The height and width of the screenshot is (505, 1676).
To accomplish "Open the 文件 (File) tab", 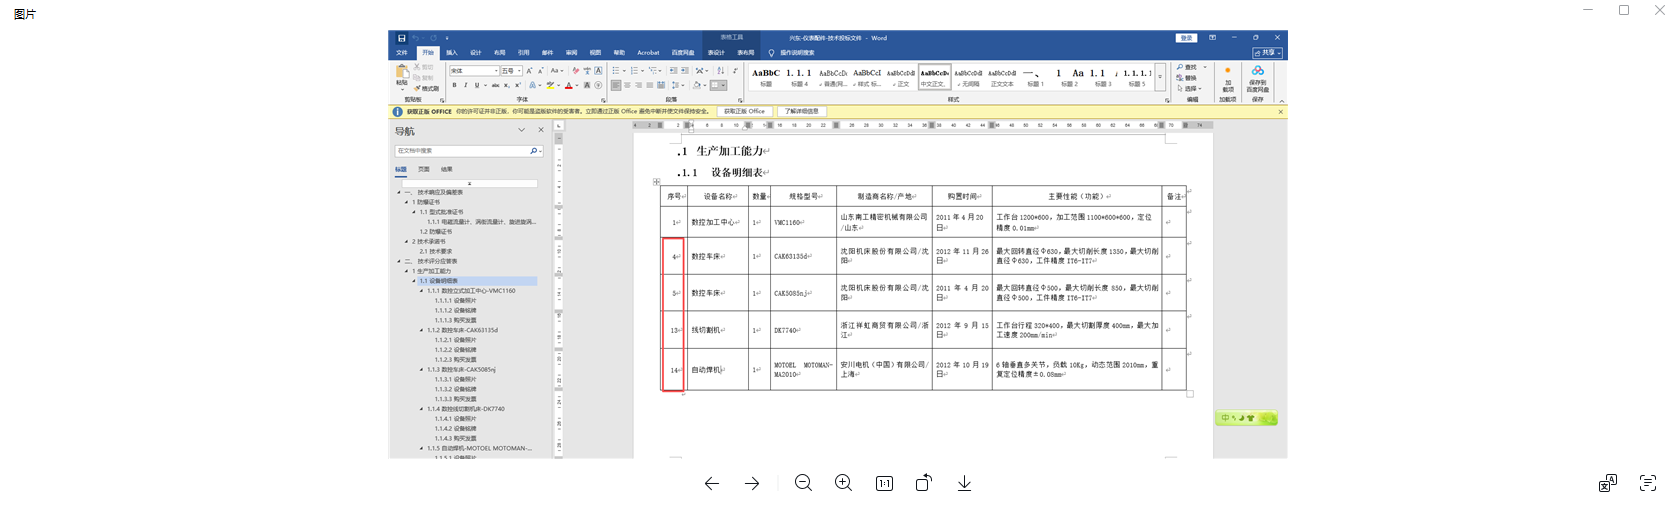I will (402, 53).
